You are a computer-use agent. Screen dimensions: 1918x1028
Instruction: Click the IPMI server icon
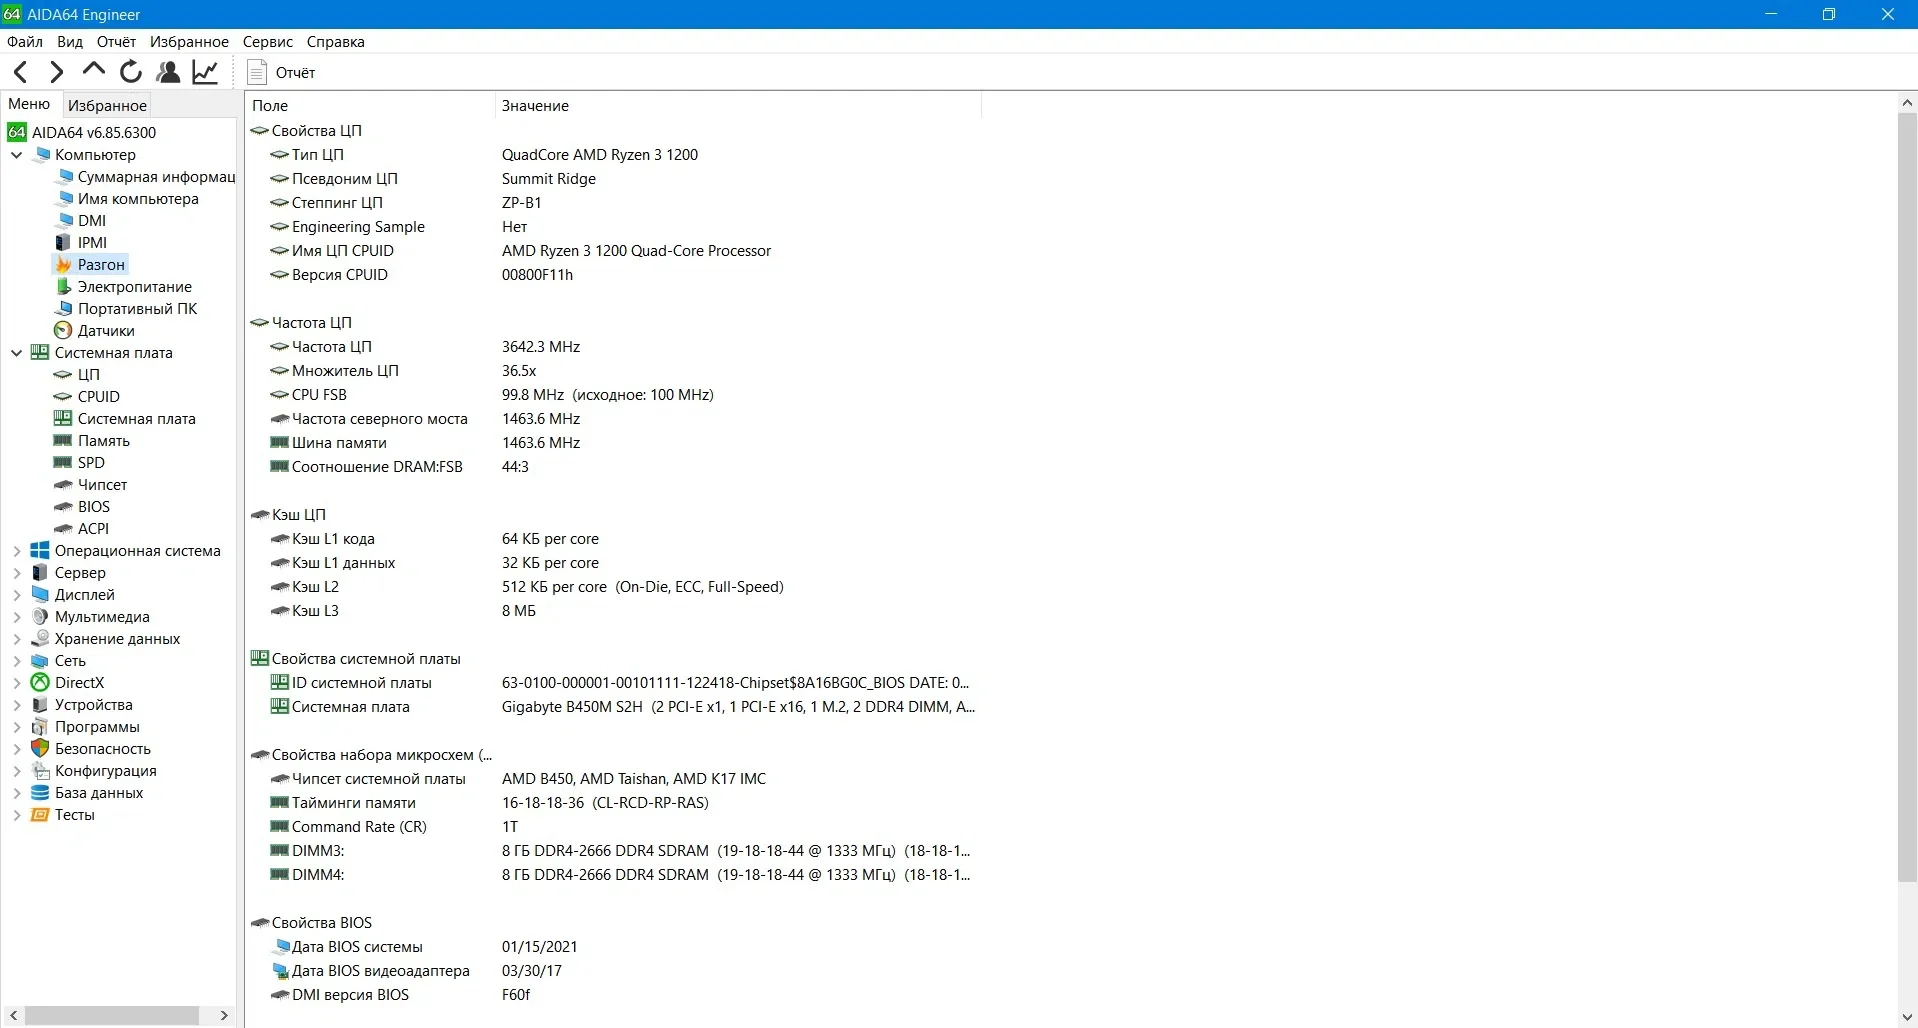pyautogui.click(x=64, y=243)
